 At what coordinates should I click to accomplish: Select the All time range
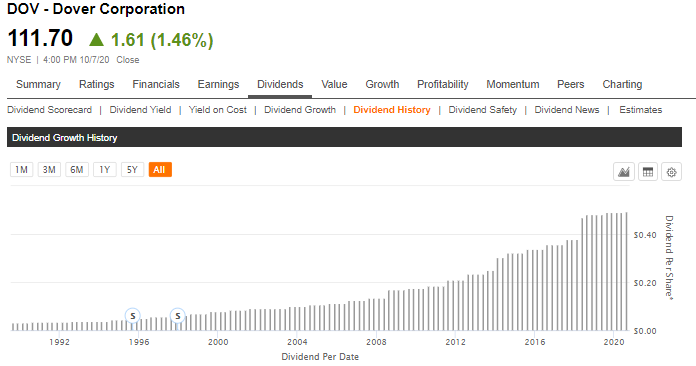pos(160,169)
